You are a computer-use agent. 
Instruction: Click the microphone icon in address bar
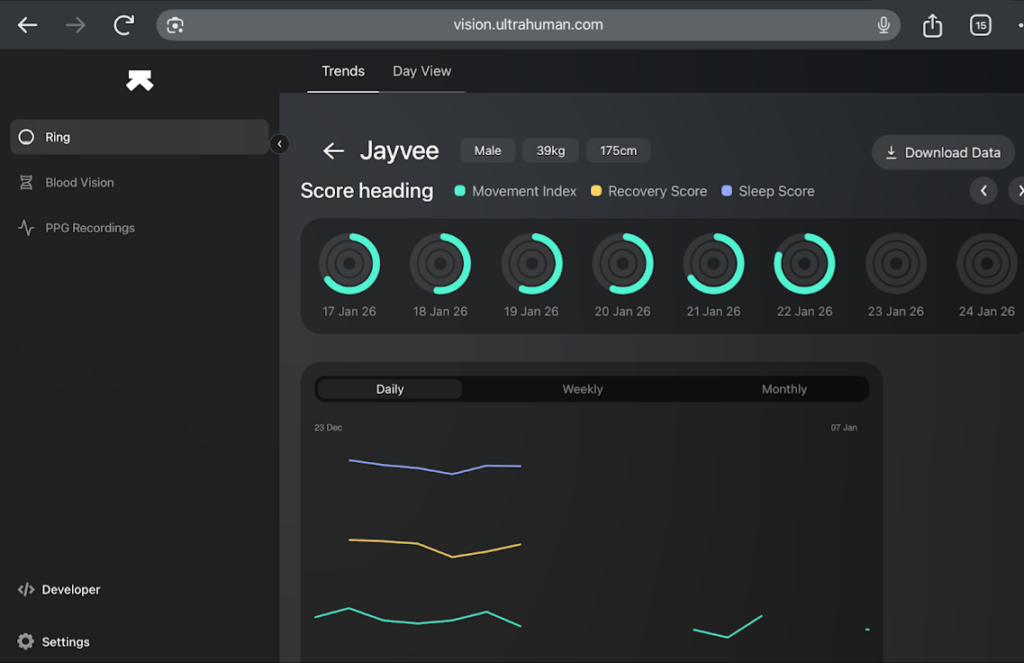(883, 25)
